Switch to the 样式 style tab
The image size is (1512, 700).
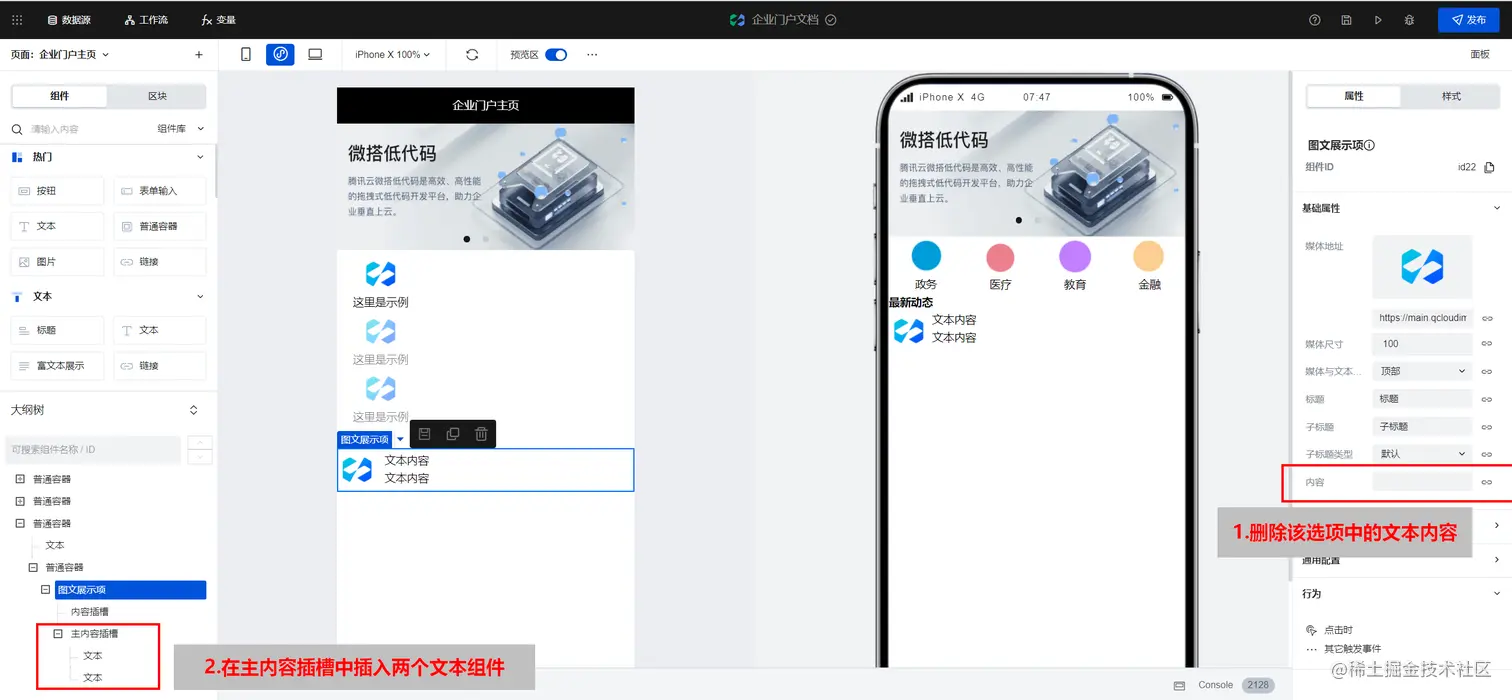click(x=1451, y=96)
